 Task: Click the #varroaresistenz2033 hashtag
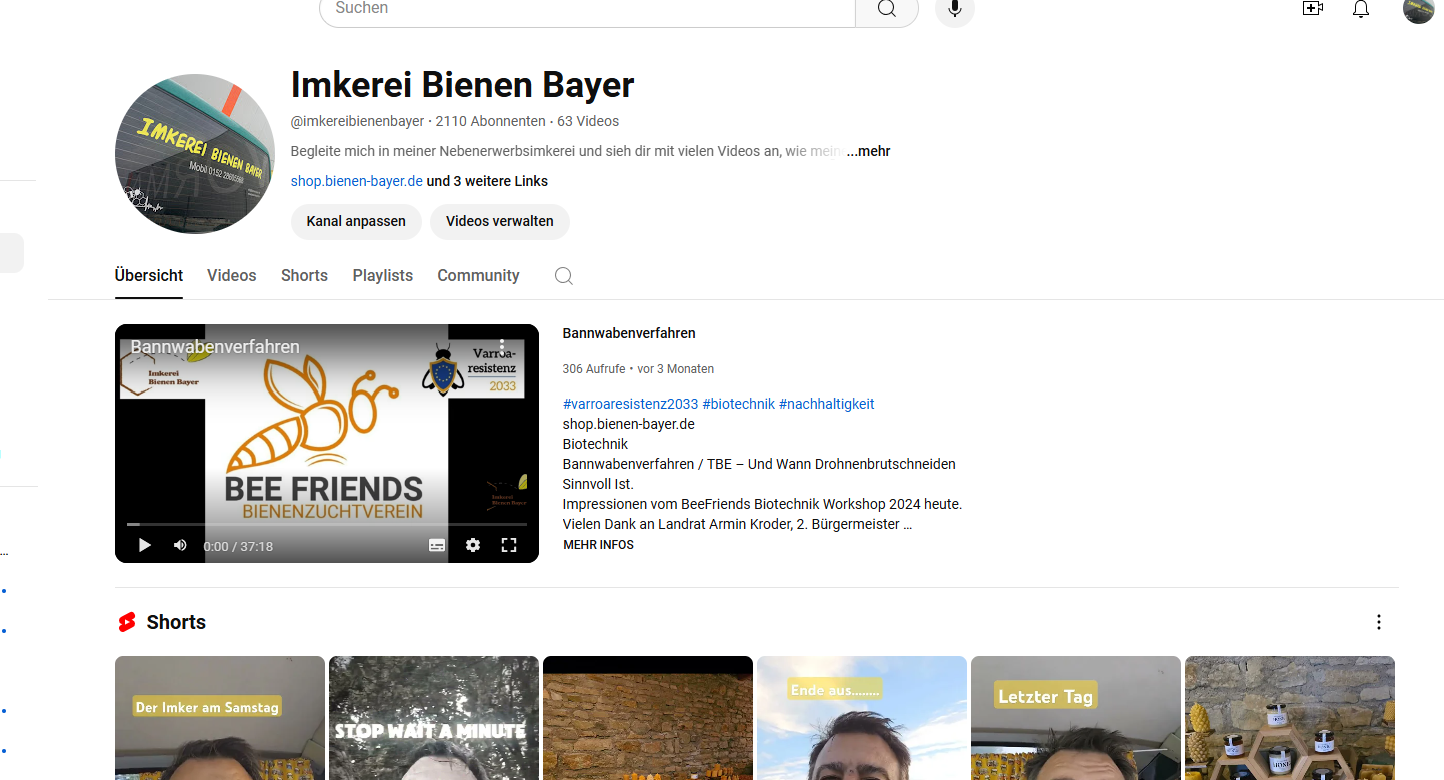[x=631, y=404]
